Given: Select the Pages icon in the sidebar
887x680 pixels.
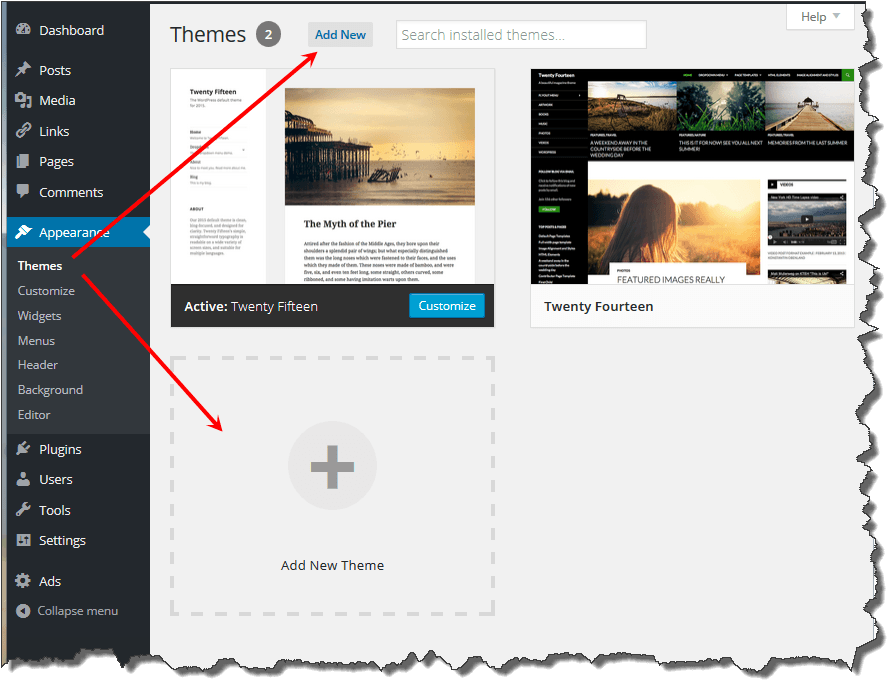Looking at the screenshot, I should click(22, 161).
